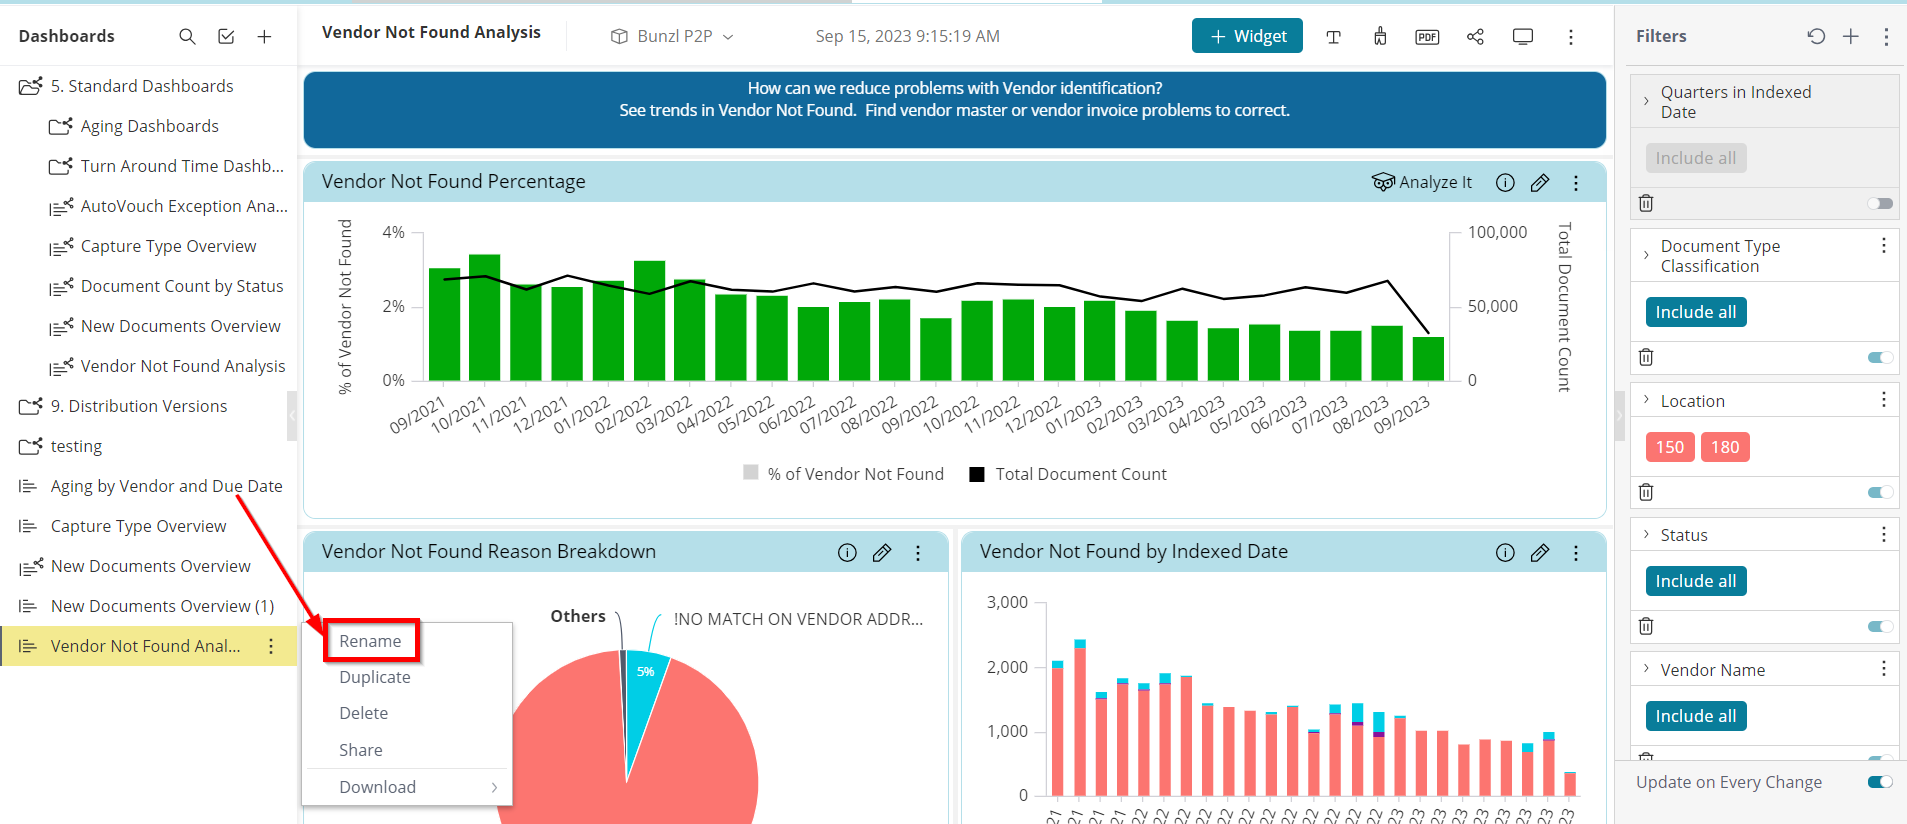Open Vendor Not Found Percentage widget menu
Image resolution: width=1907 pixels, height=824 pixels.
[1576, 182]
